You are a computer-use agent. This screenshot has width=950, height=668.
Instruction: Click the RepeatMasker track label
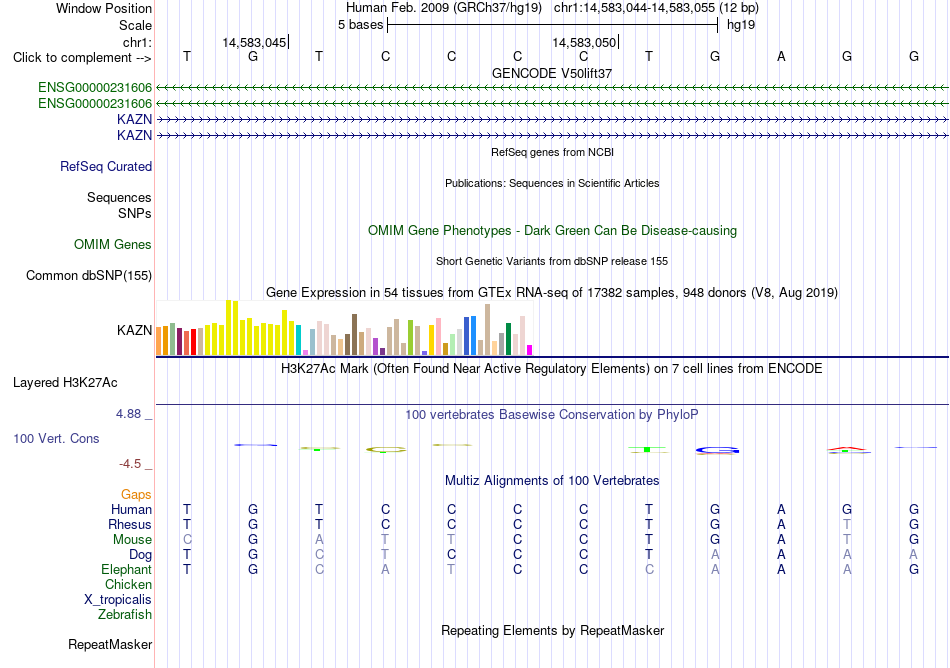click(110, 645)
